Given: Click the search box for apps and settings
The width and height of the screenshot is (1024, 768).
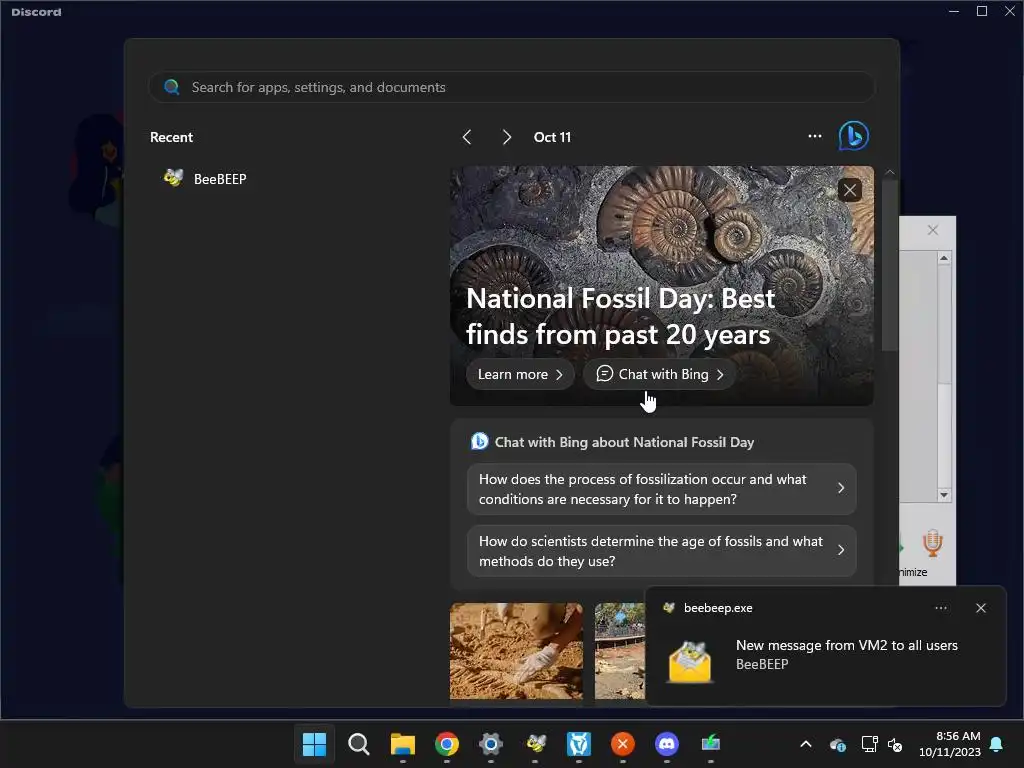Looking at the screenshot, I should pyautogui.click(x=511, y=87).
